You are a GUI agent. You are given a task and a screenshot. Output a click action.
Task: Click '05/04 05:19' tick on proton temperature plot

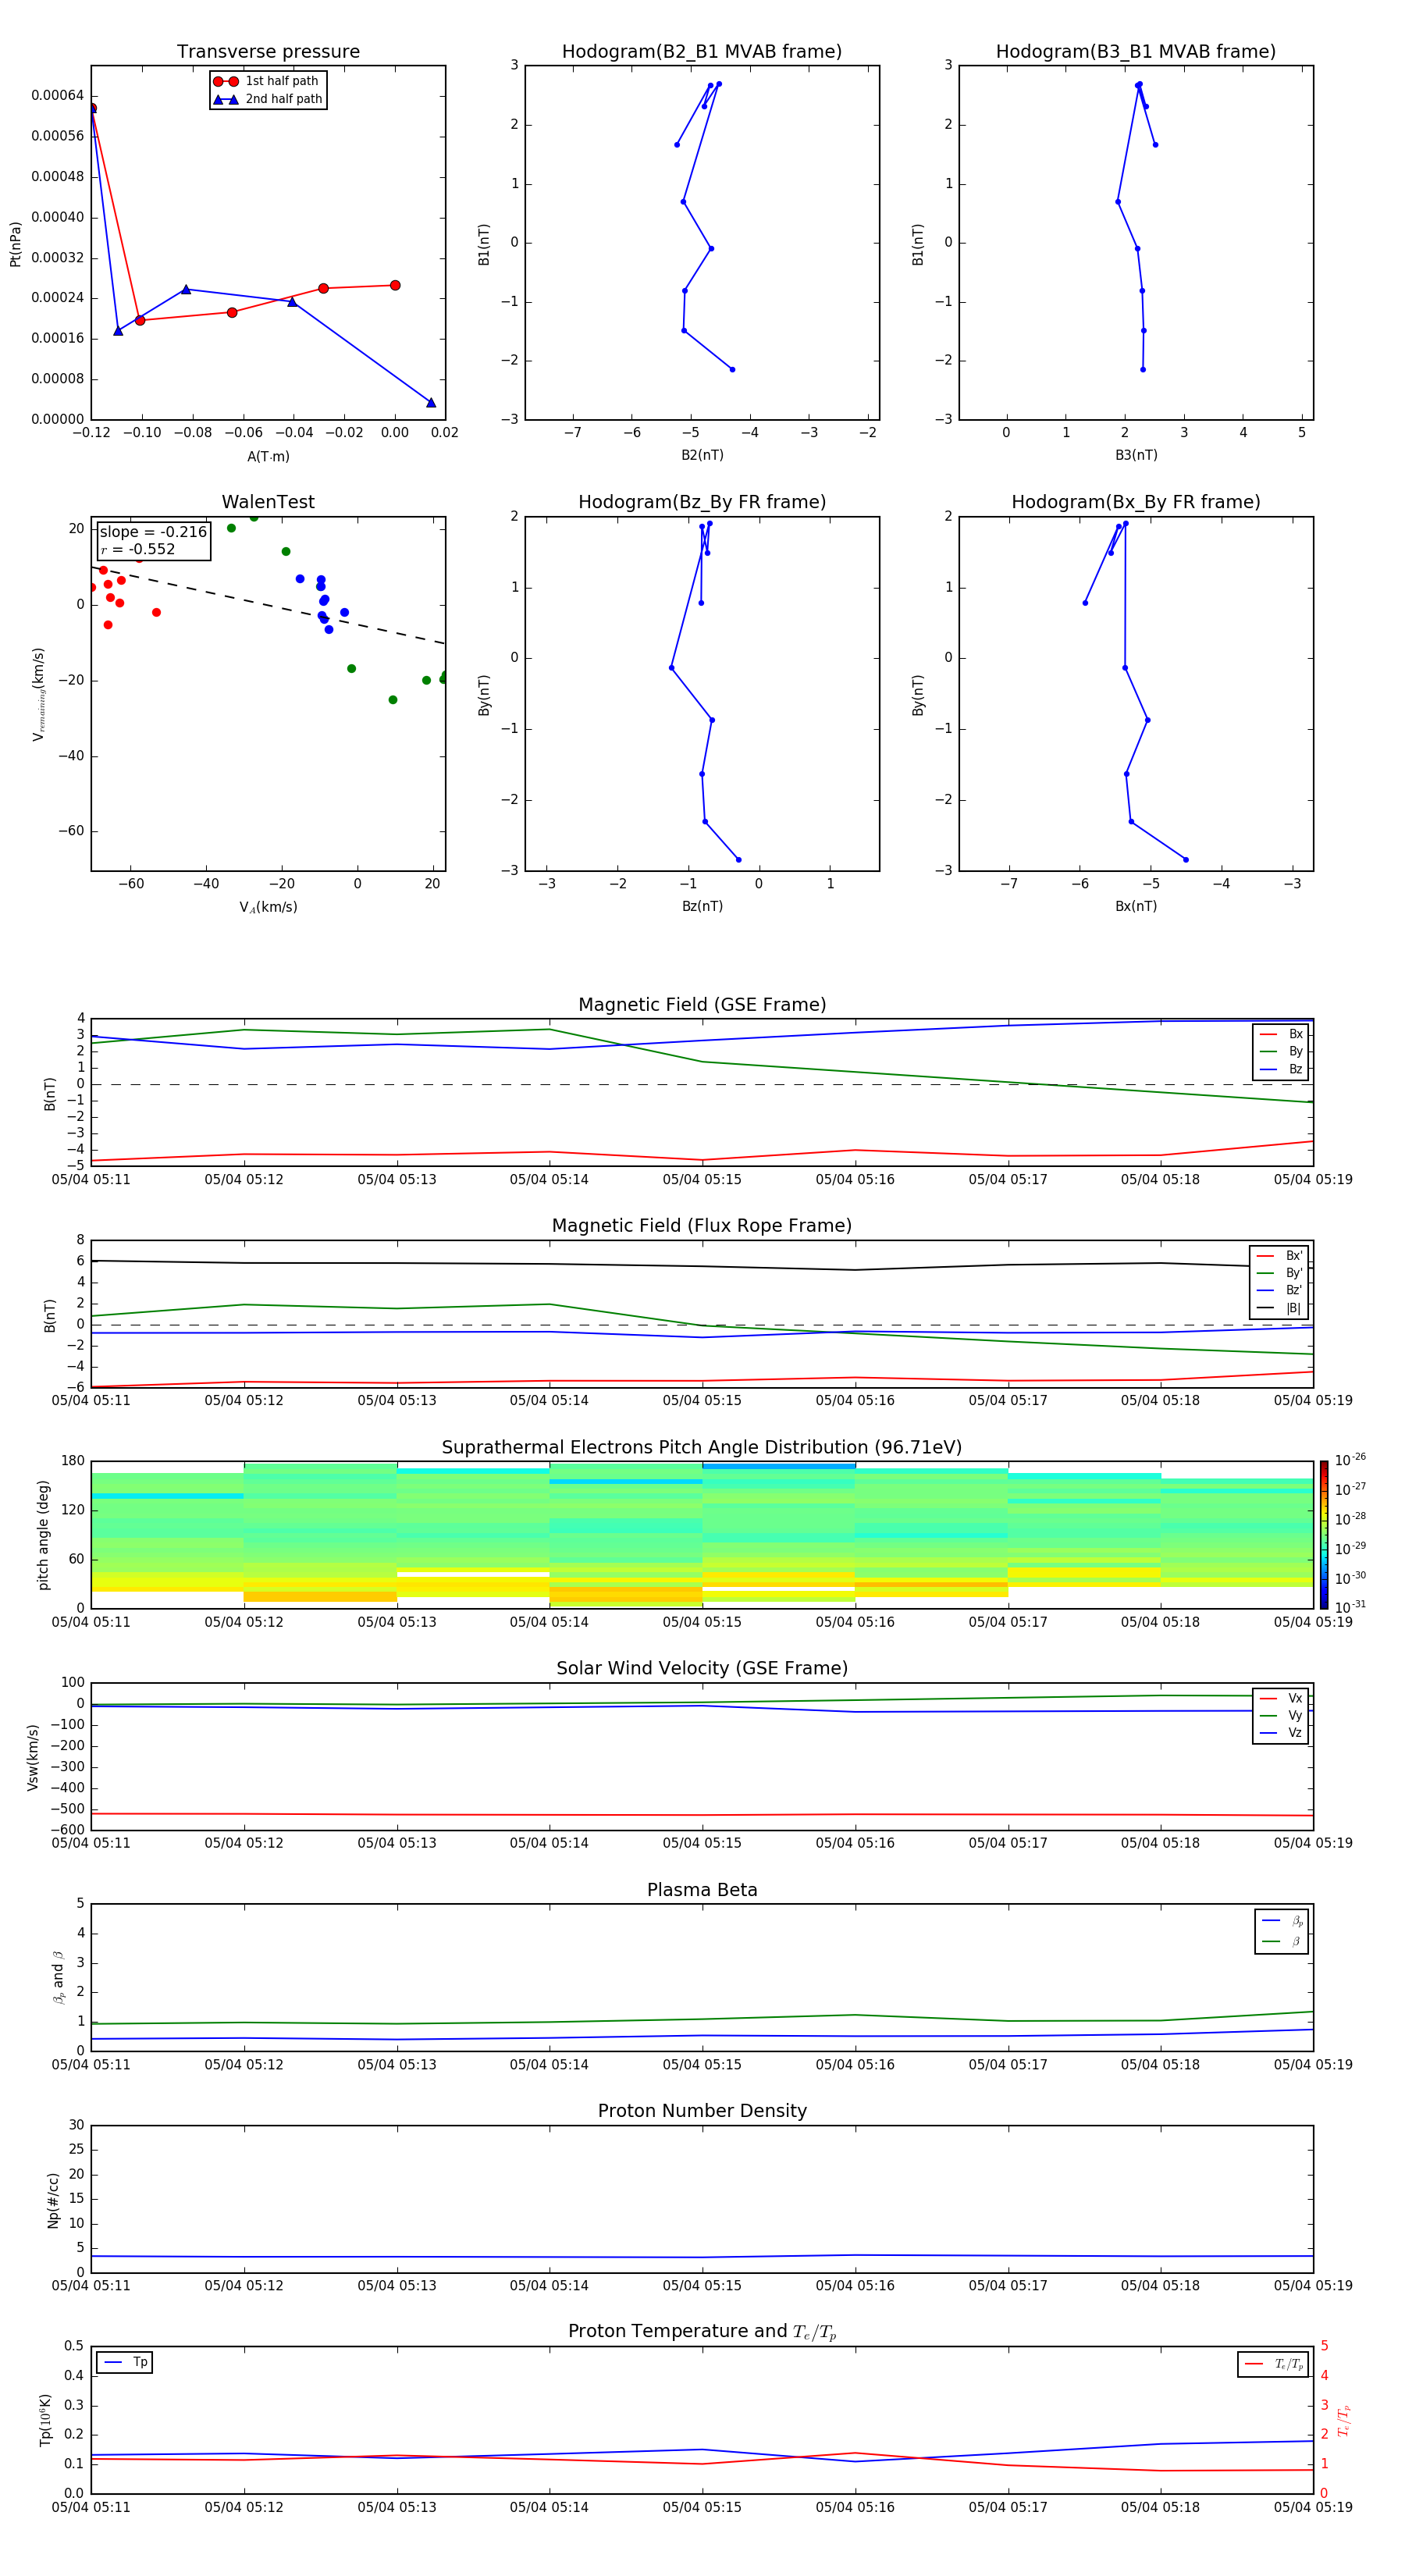pos(1313,2507)
